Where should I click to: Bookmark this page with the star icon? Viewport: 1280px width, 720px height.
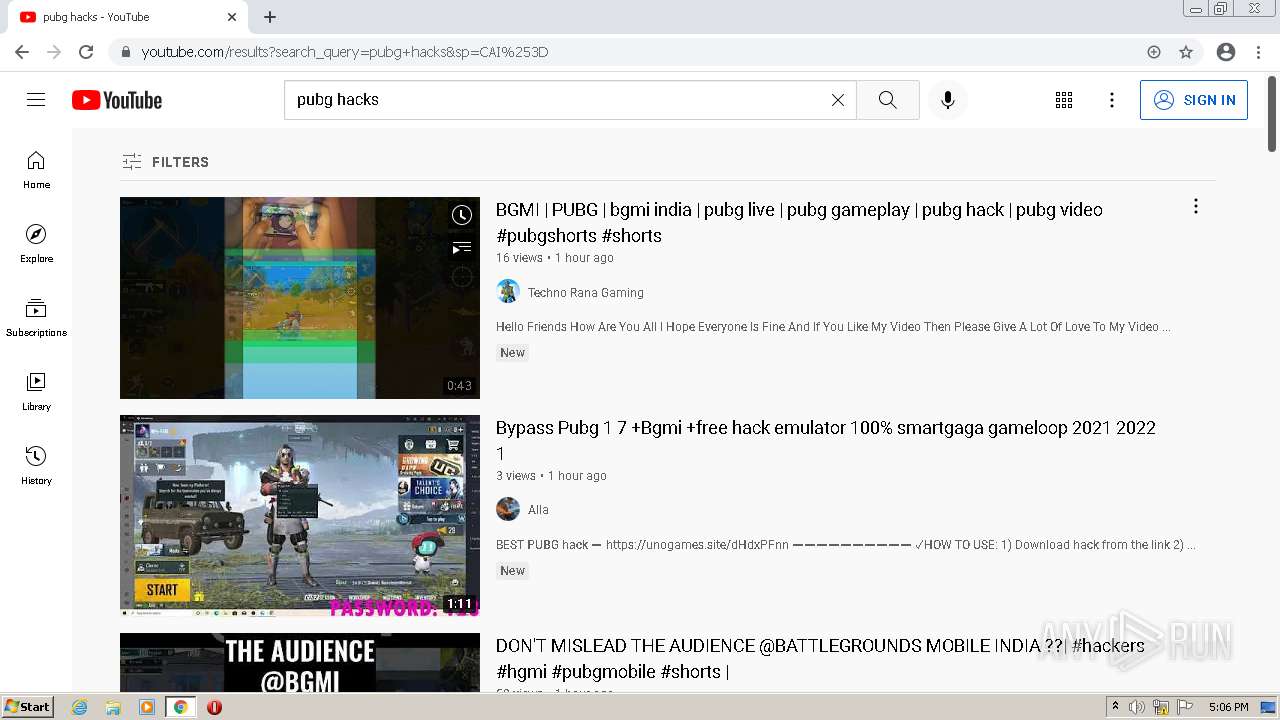click(1186, 52)
